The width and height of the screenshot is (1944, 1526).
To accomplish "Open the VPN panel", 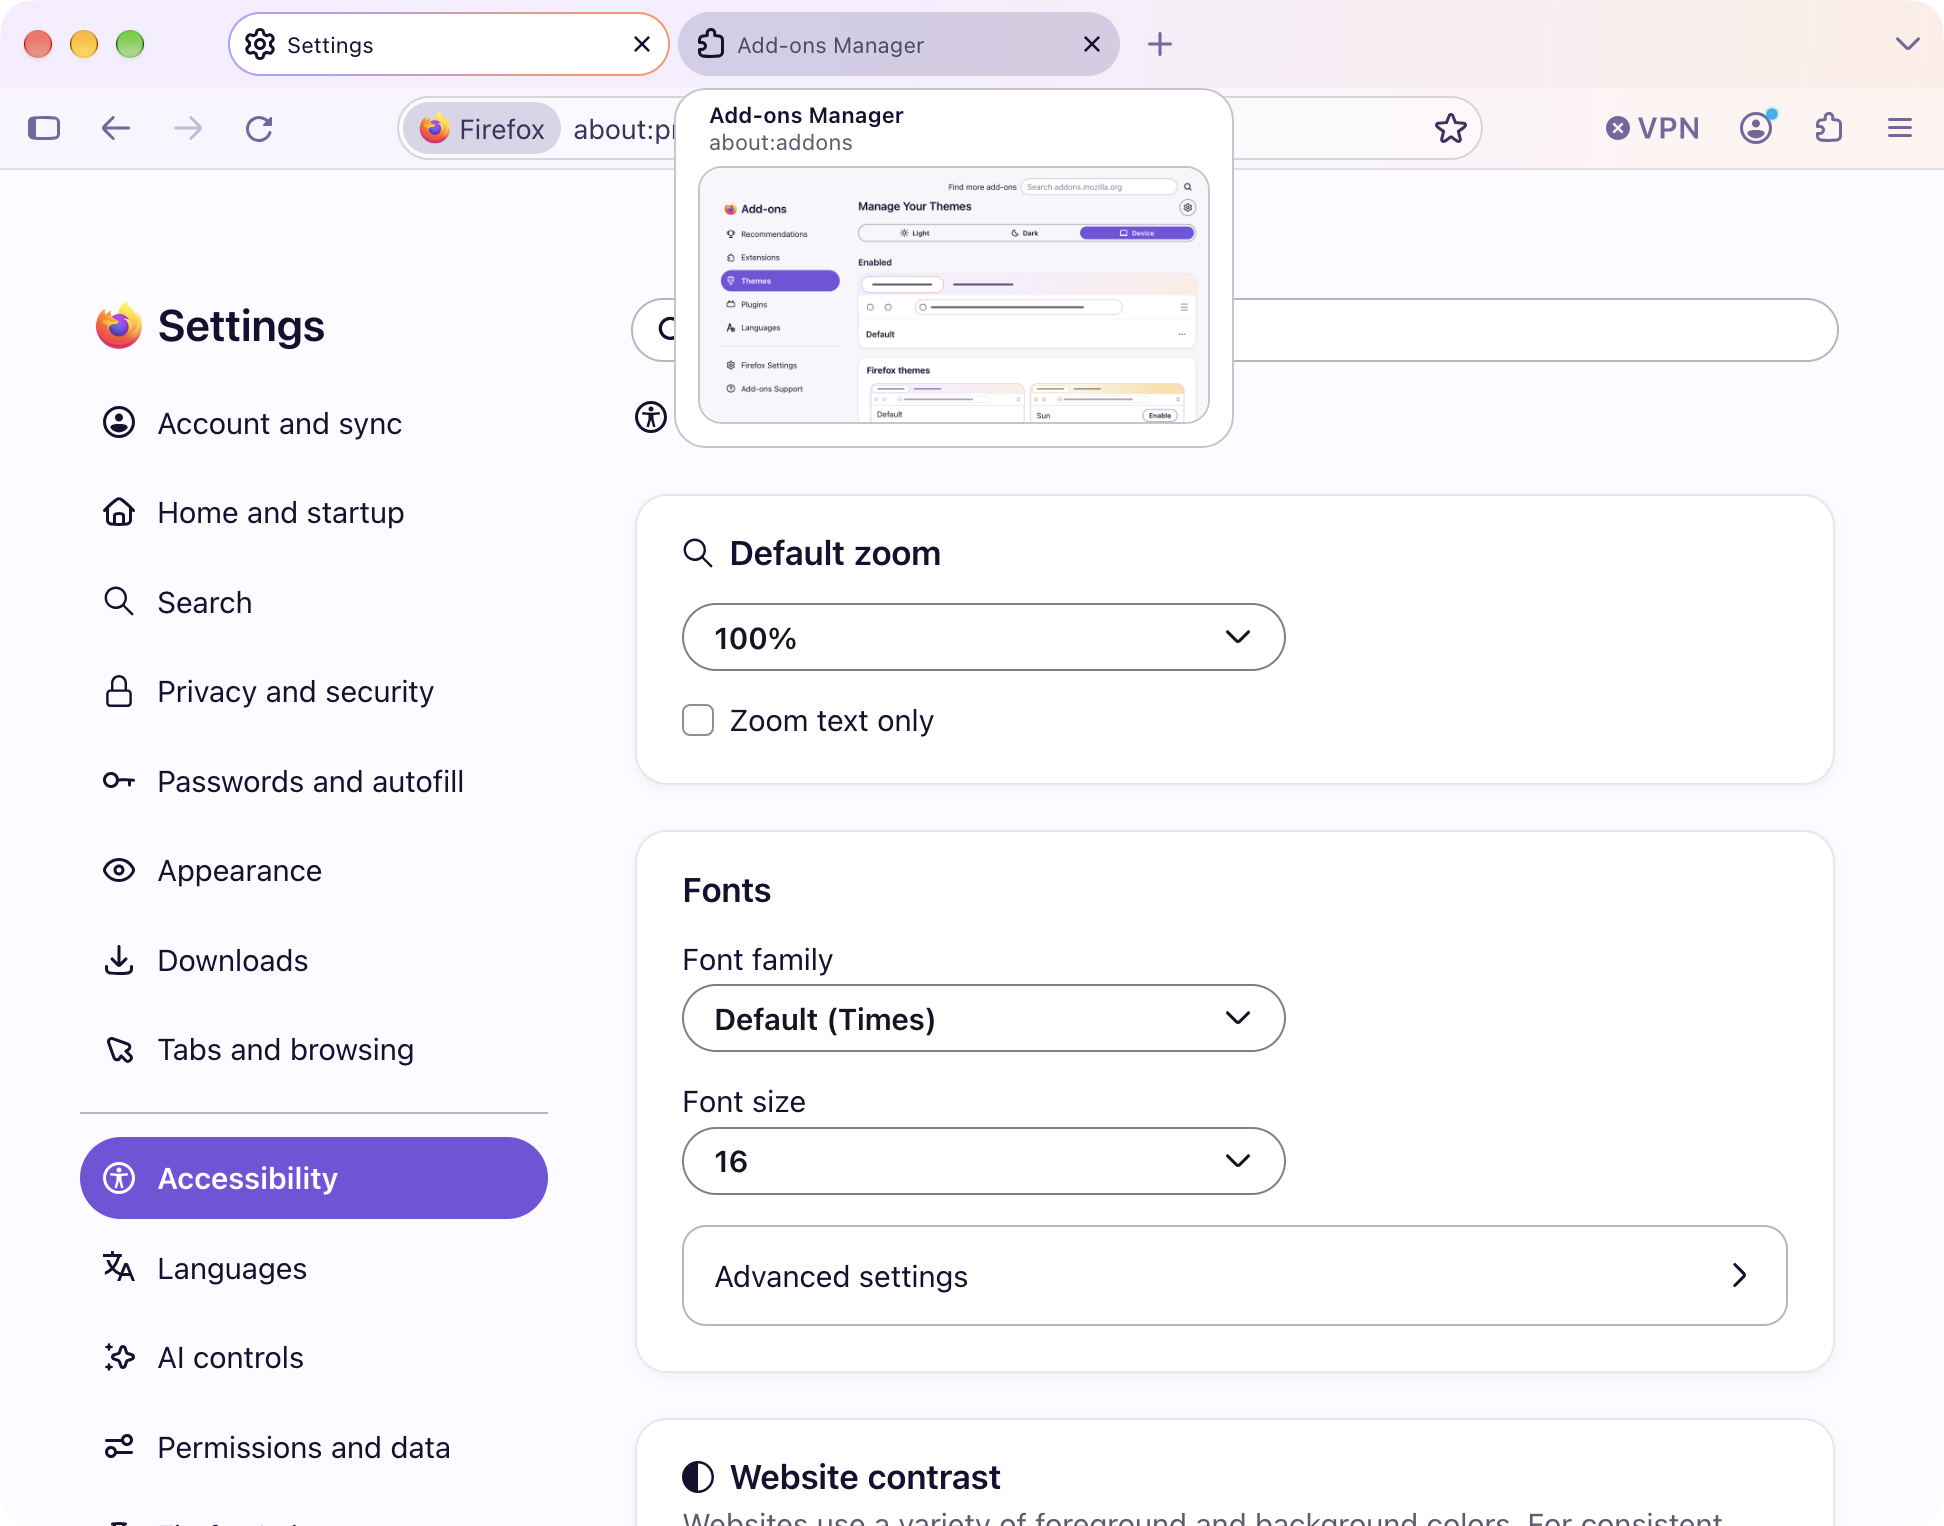I will [x=1652, y=128].
